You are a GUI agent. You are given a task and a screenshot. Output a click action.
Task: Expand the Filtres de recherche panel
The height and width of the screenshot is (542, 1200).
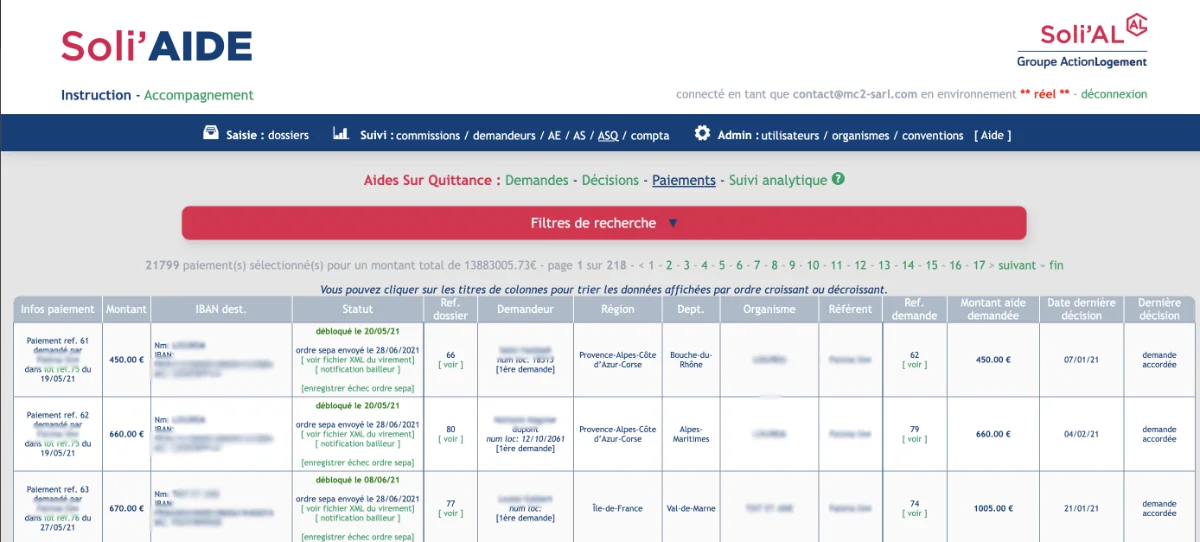(604, 223)
